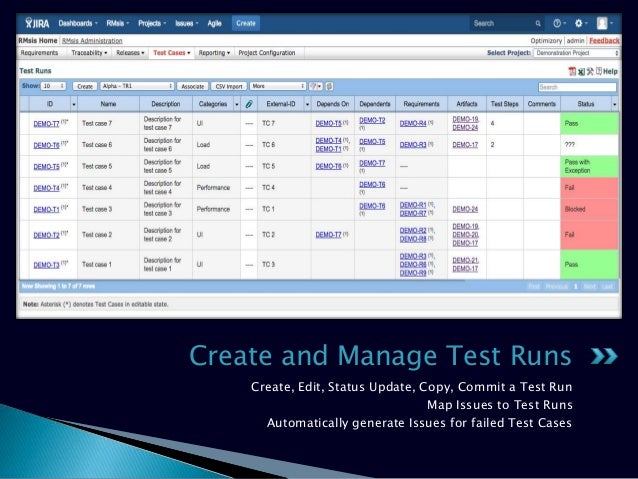Open the RMsis Administration link

(92, 41)
